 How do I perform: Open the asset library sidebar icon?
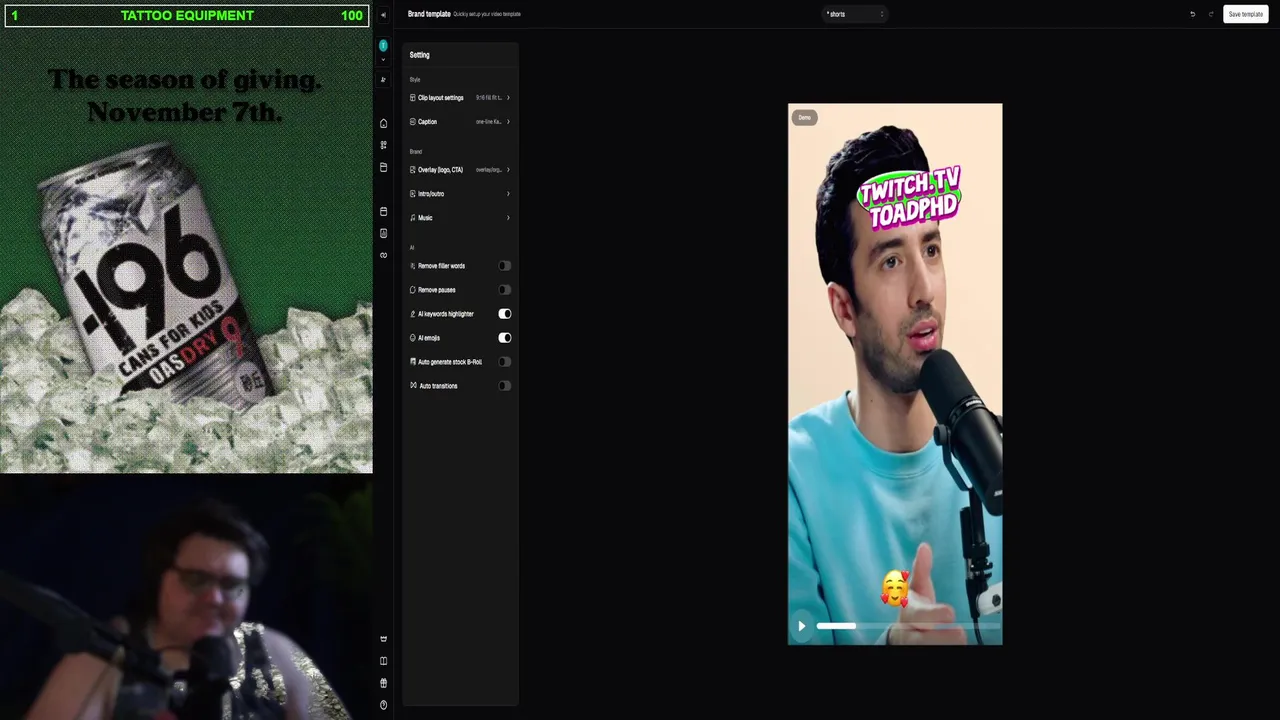click(x=383, y=167)
